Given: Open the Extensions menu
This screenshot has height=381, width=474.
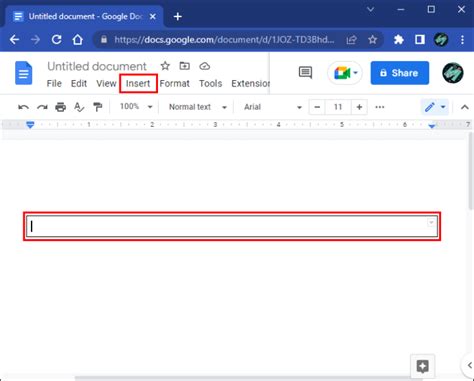Looking at the screenshot, I should [x=250, y=83].
